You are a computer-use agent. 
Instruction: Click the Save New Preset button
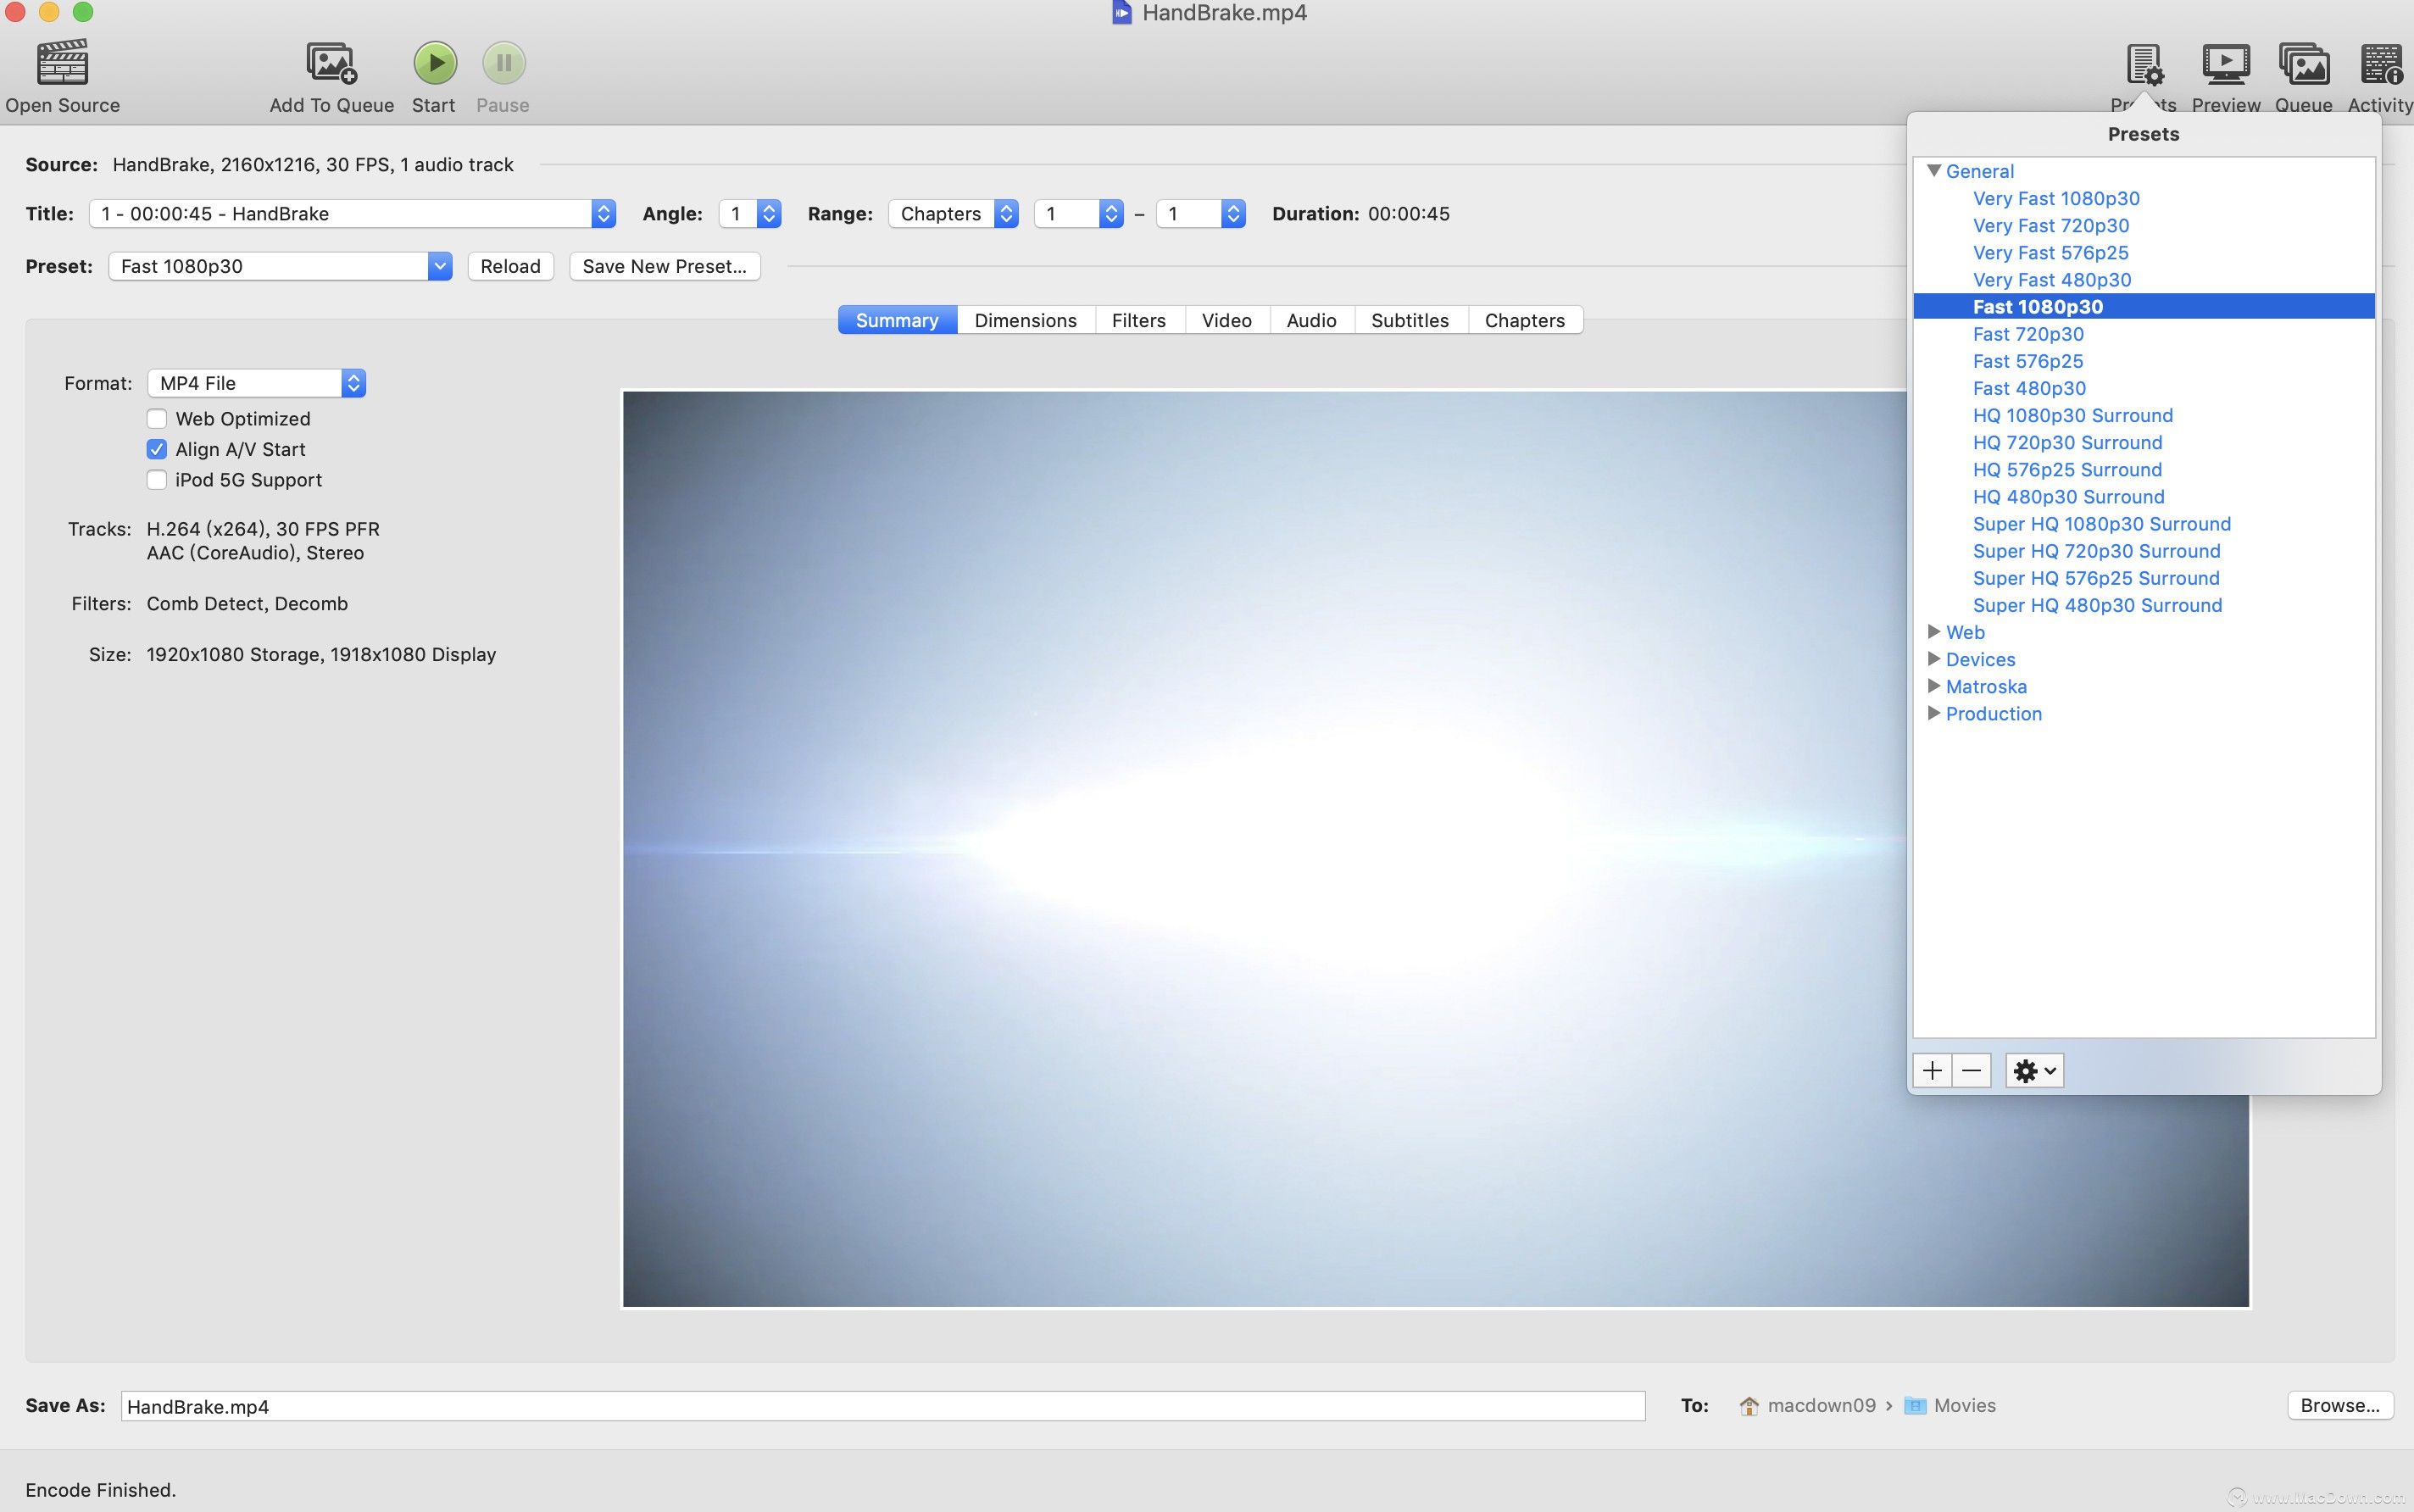(x=665, y=264)
